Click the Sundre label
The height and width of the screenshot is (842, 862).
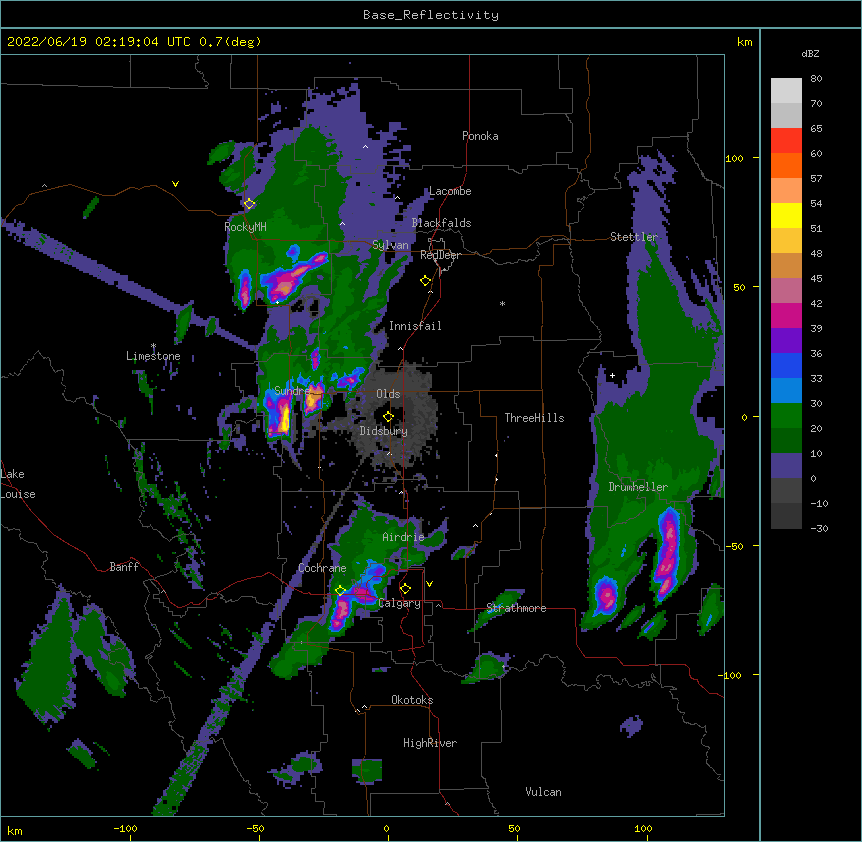tap(292, 391)
